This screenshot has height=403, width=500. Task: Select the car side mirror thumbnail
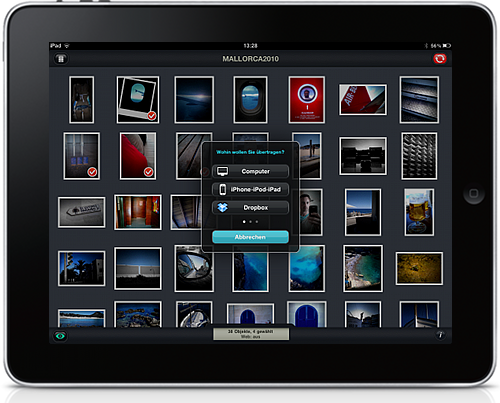coord(194,269)
